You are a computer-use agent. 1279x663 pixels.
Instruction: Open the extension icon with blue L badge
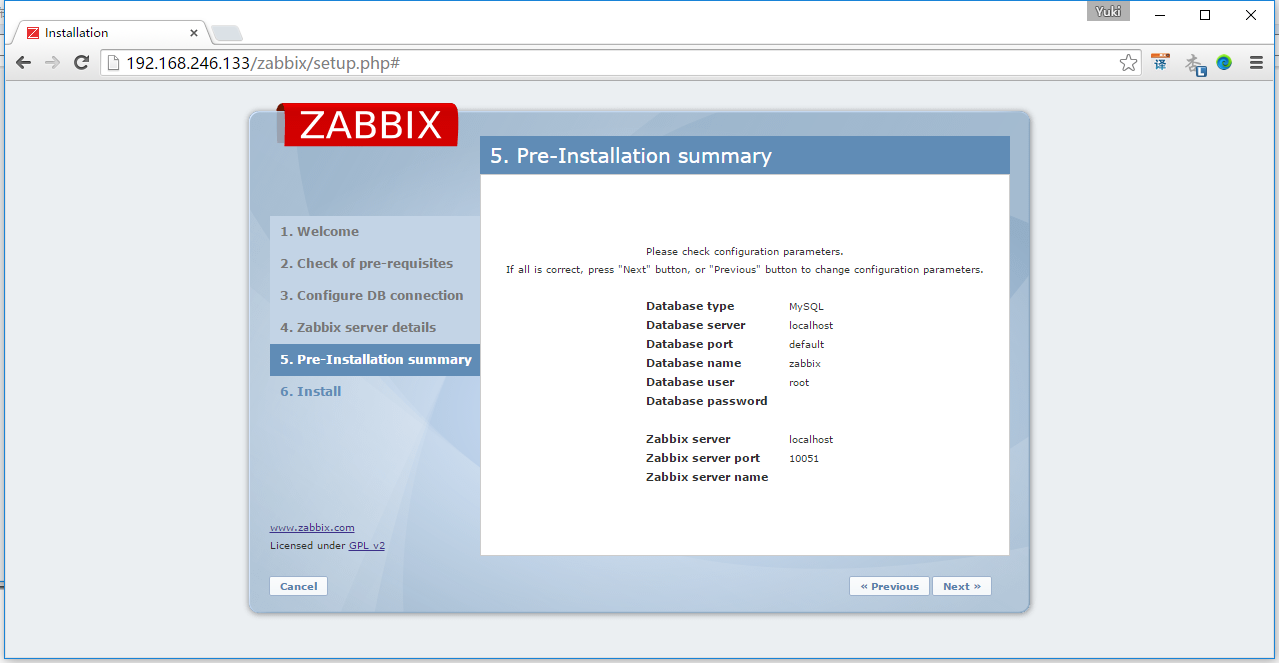1195,64
